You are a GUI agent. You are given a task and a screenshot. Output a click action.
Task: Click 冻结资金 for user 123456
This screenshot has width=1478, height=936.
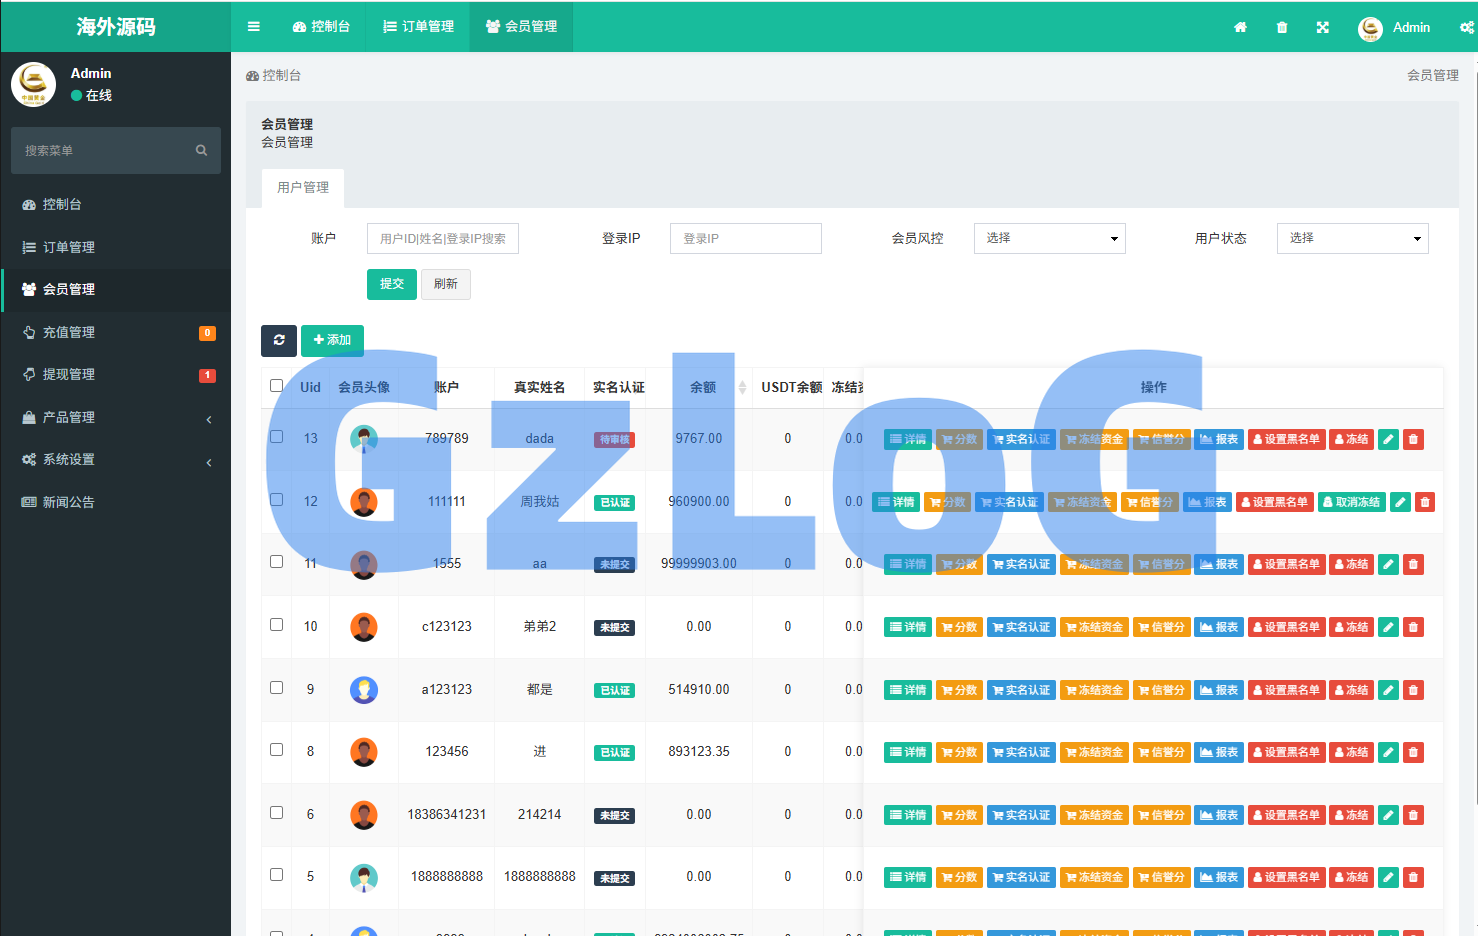click(1094, 752)
